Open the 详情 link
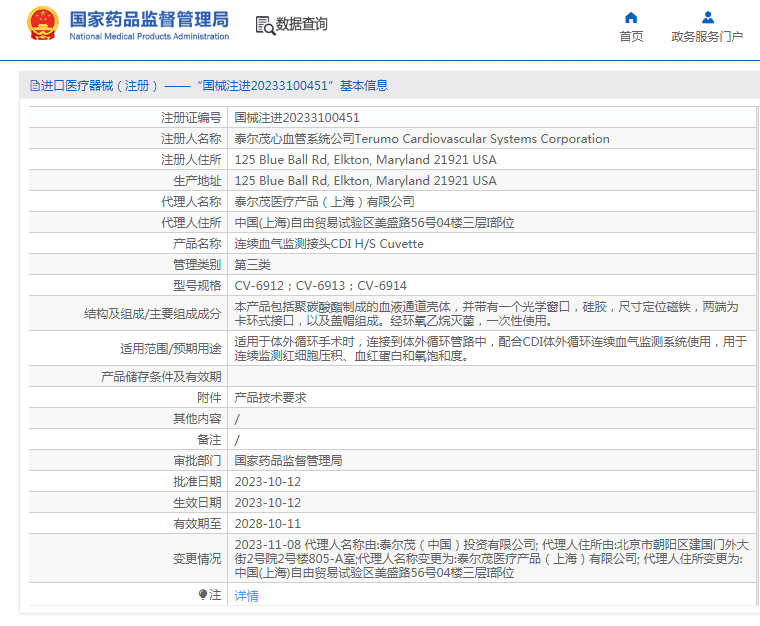The image size is (760, 626). click(246, 595)
